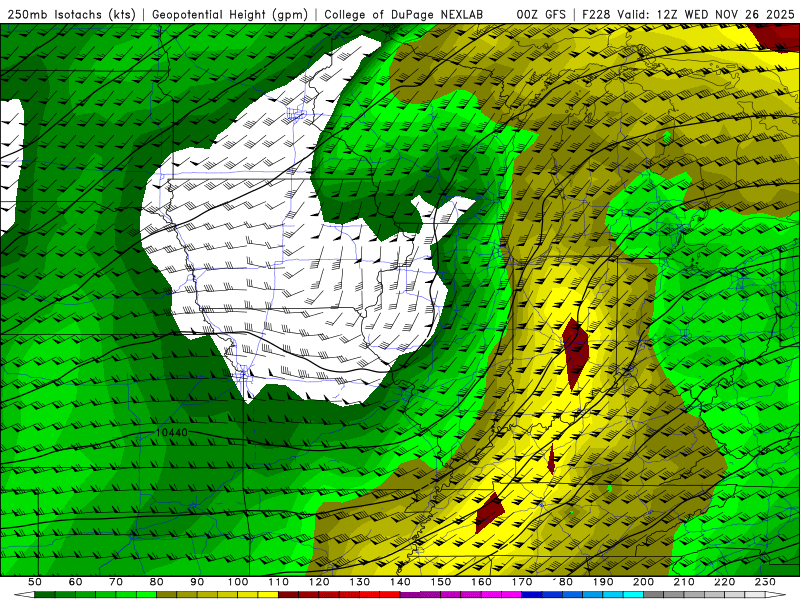
Task: Click the 110 knot legend value
Action: (278, 582)
